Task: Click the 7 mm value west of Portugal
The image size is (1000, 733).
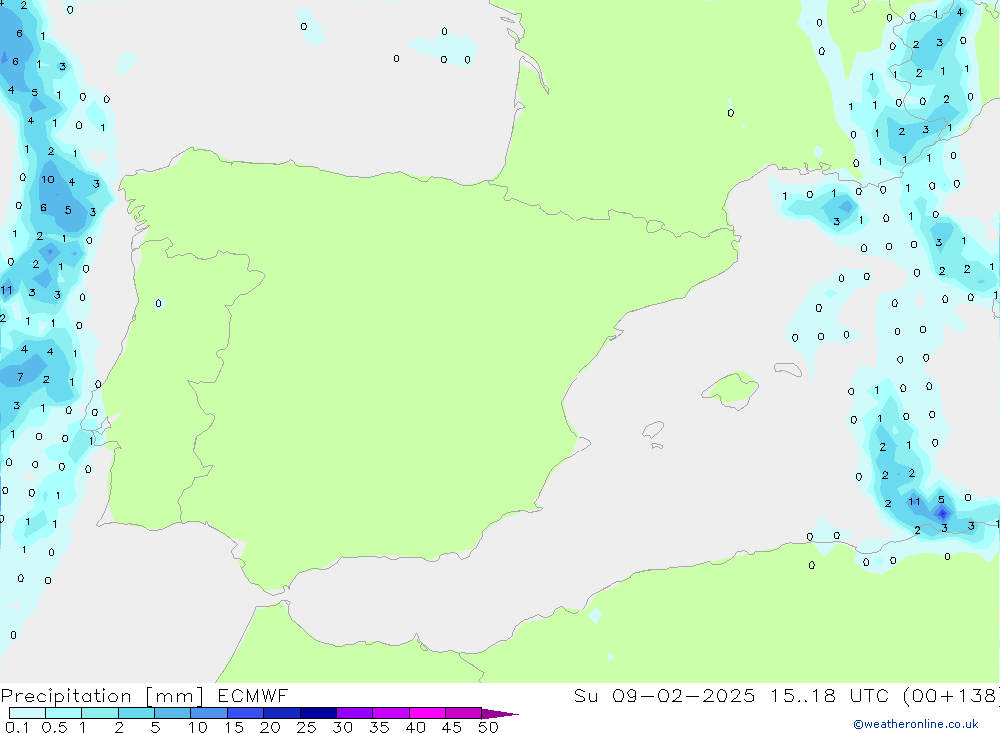Action: [20, 377]
